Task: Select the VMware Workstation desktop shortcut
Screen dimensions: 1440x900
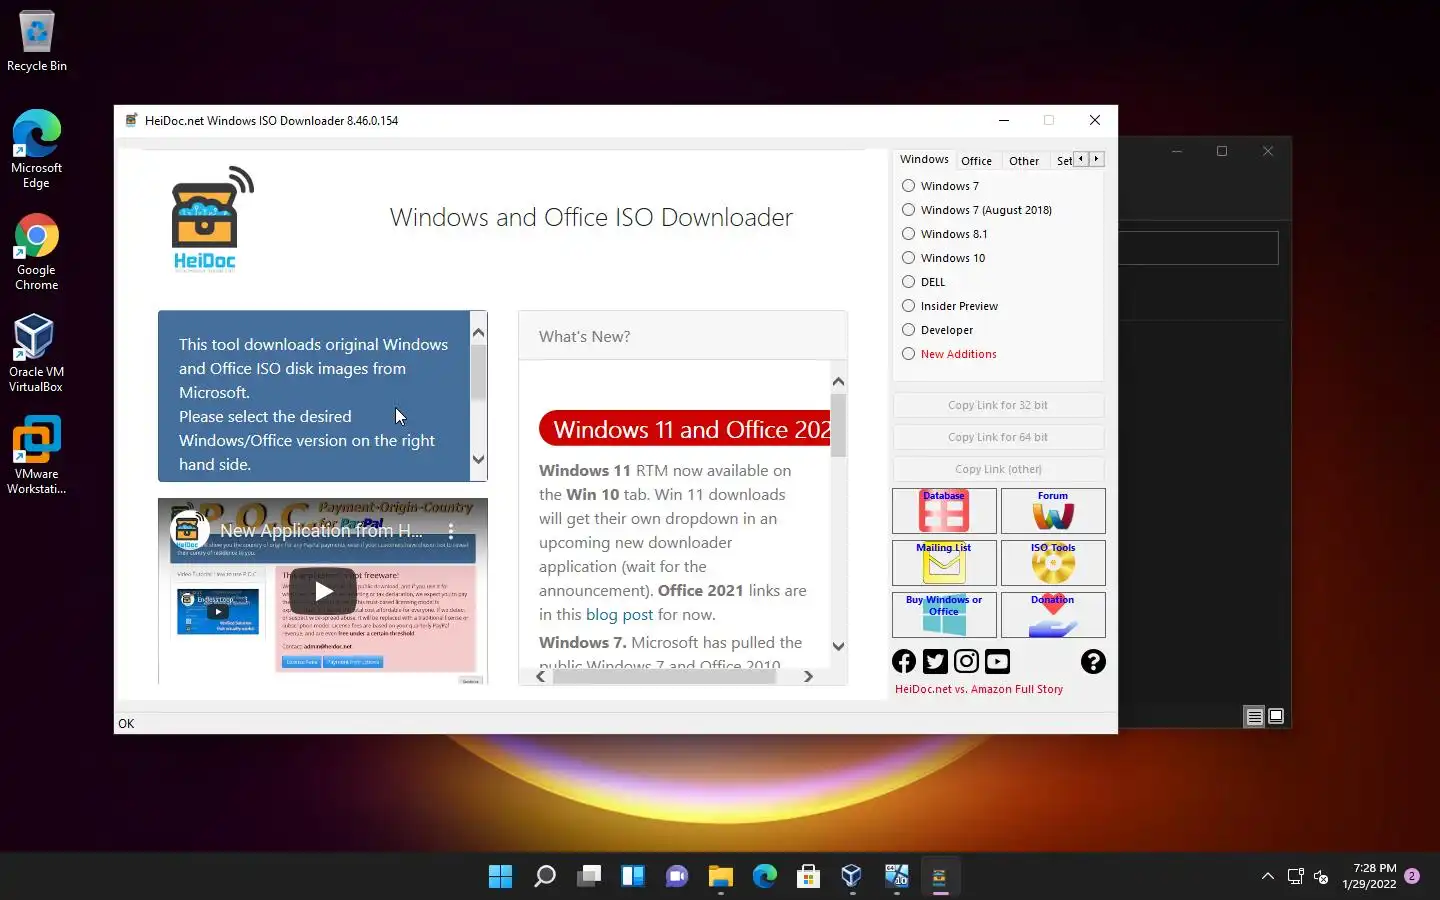Action: [37, 455]
